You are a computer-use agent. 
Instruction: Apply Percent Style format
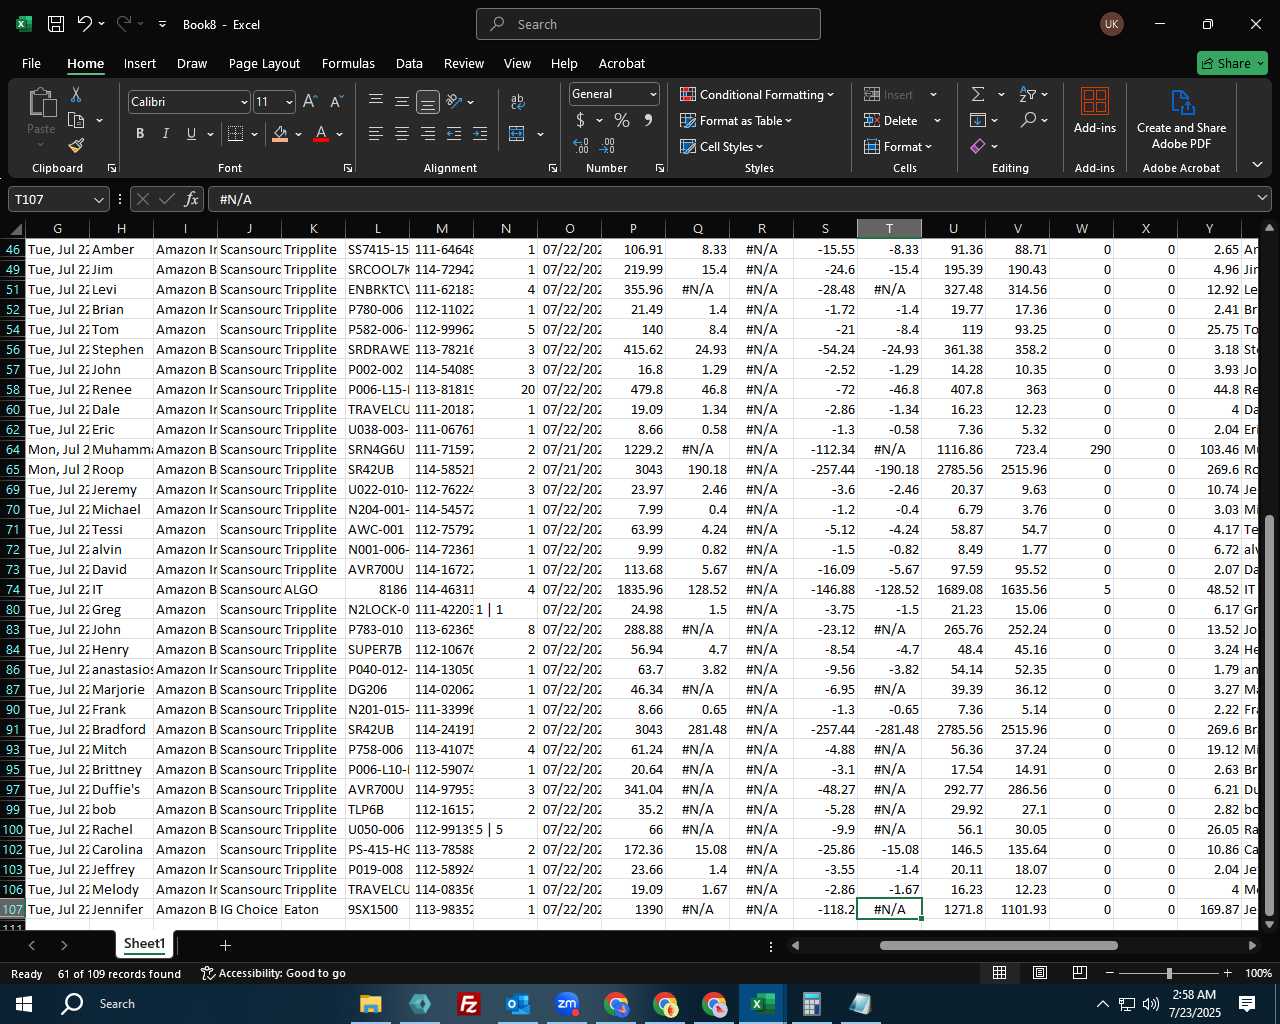[622, 120]
